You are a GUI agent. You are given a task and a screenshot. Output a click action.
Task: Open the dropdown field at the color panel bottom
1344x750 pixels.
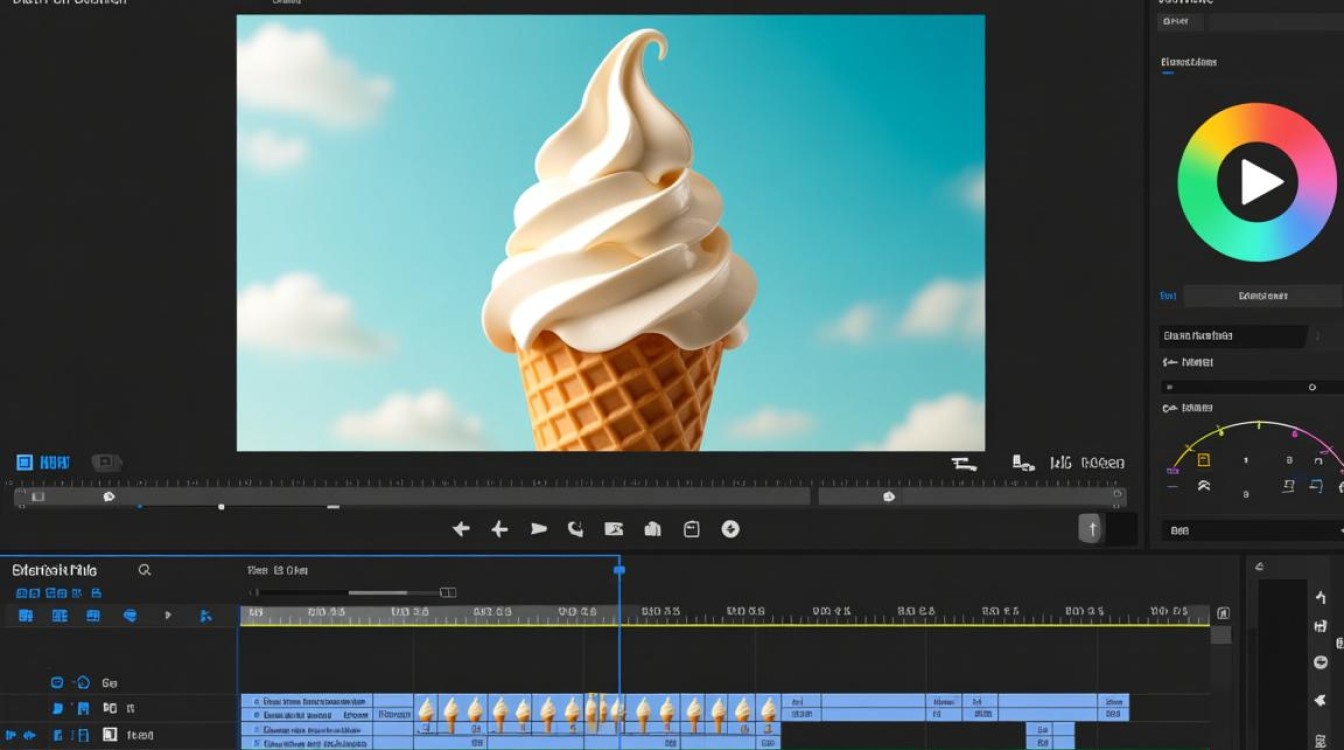1253,531
